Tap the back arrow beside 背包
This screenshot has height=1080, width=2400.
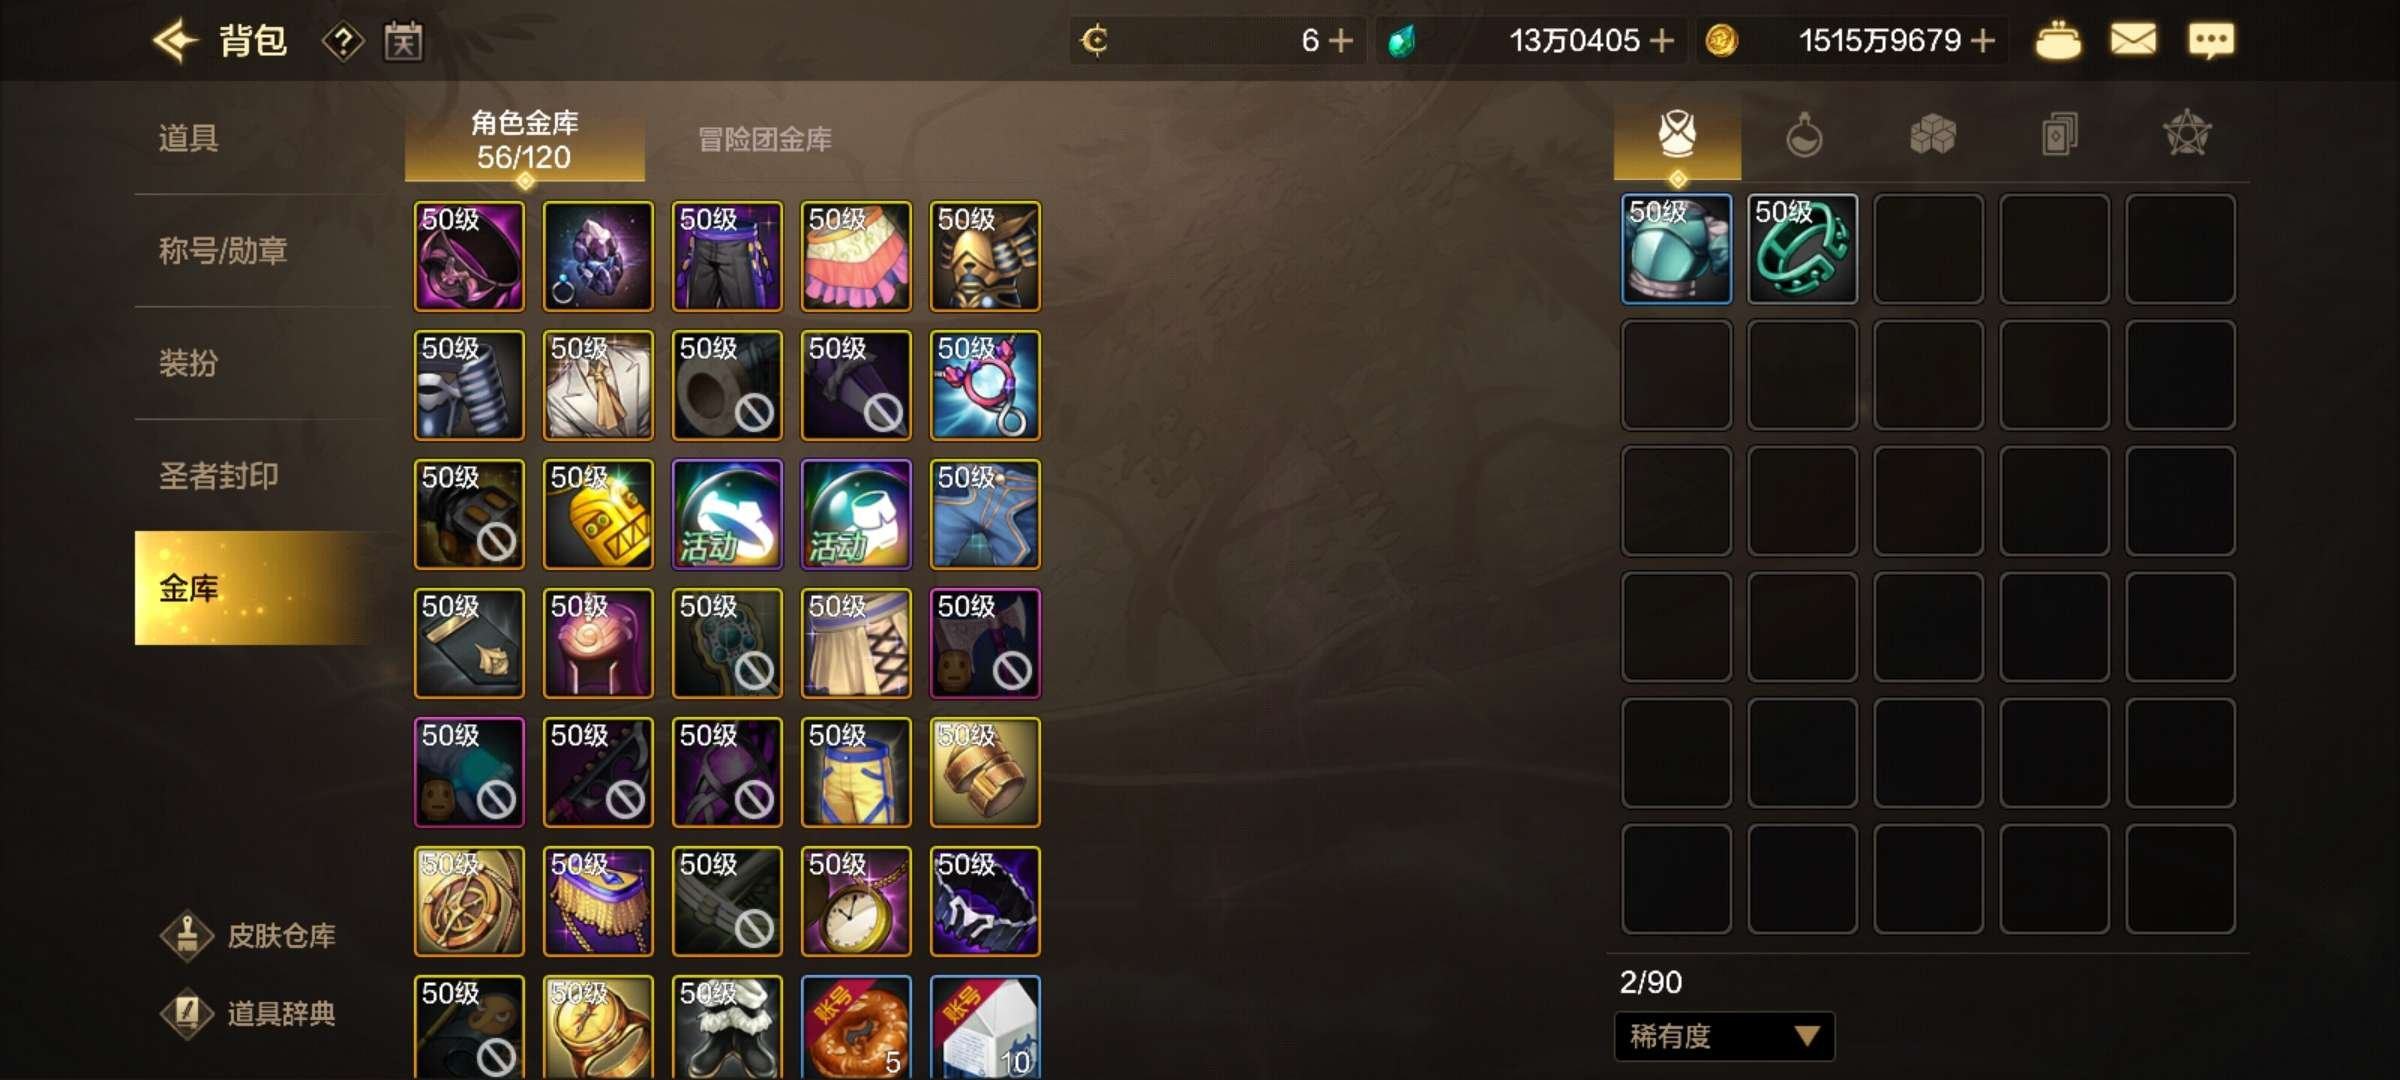174,41
